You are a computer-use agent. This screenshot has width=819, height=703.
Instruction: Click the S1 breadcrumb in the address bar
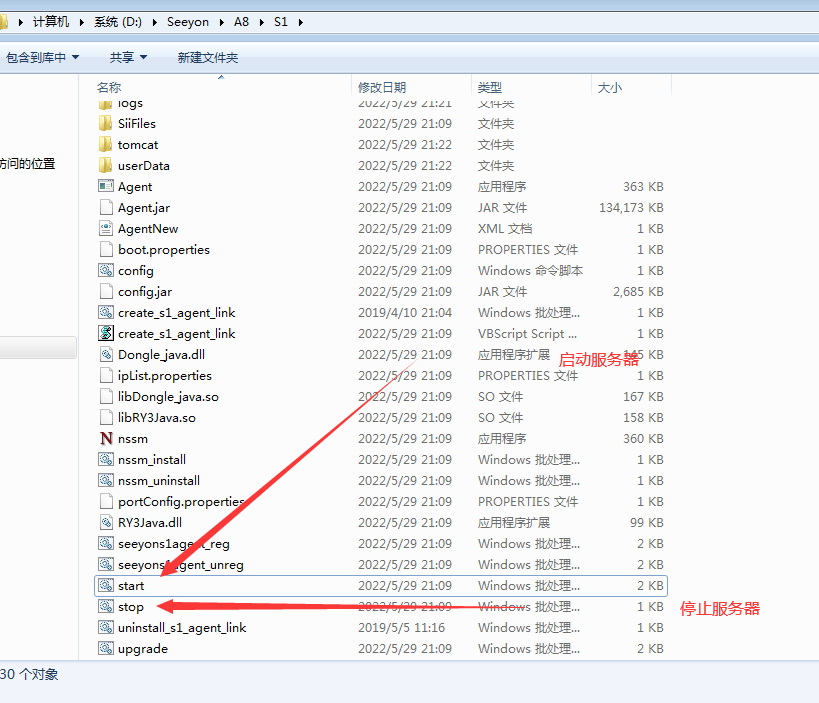(281, 22)
